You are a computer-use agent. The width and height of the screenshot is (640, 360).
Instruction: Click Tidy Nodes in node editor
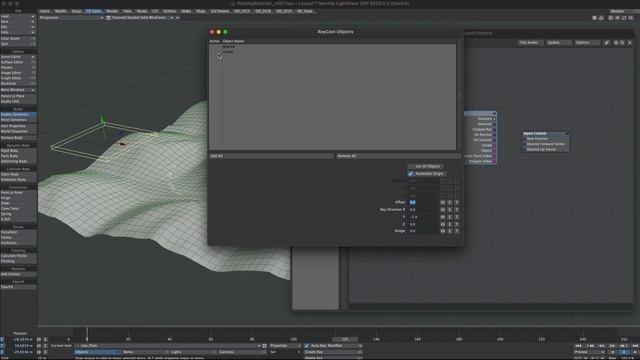(x=531, y=43)
